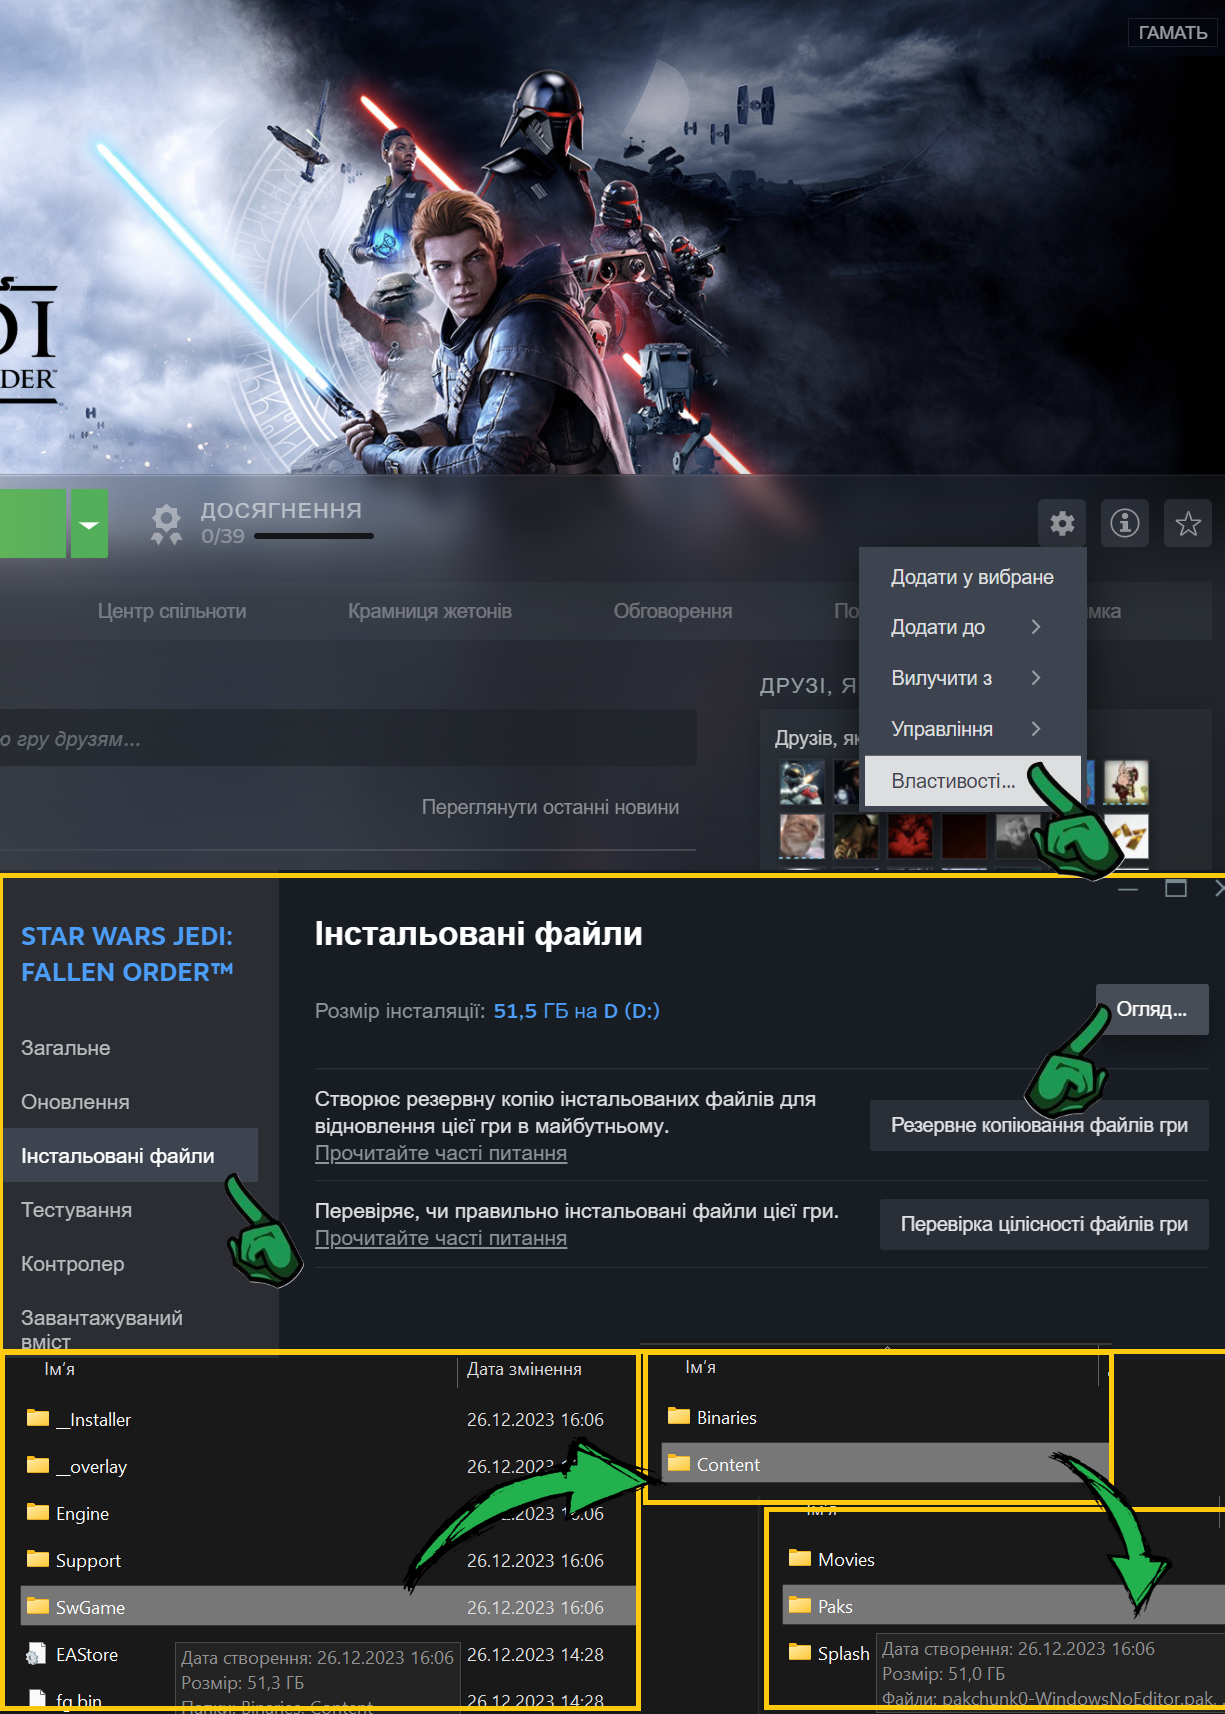Select the "_overlay" folder icon
The image size is (1225, 1714).
38,1465
